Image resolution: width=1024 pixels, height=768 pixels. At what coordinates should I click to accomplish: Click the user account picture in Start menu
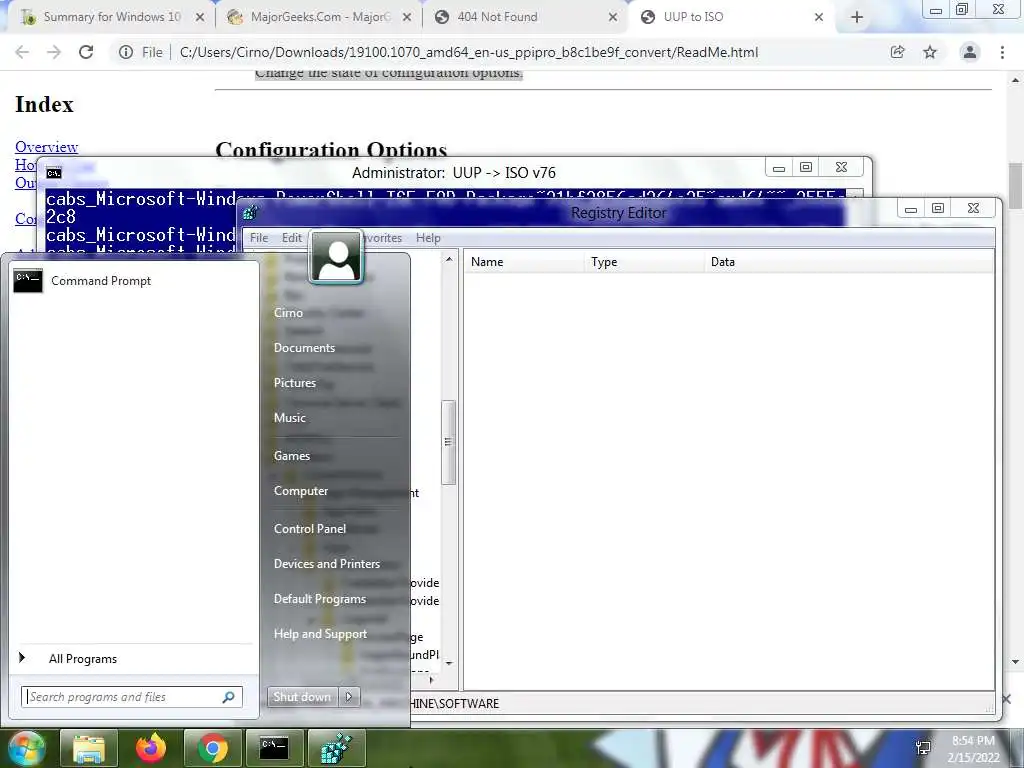pyautogui.click(x=336, y=257)
